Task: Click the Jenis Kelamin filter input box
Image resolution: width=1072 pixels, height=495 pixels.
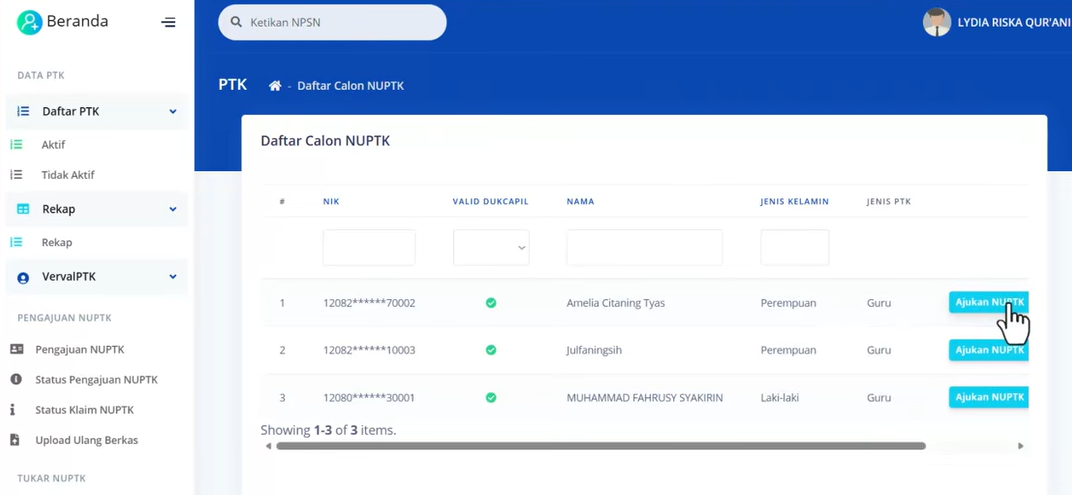Action: [x=795, y=248]
